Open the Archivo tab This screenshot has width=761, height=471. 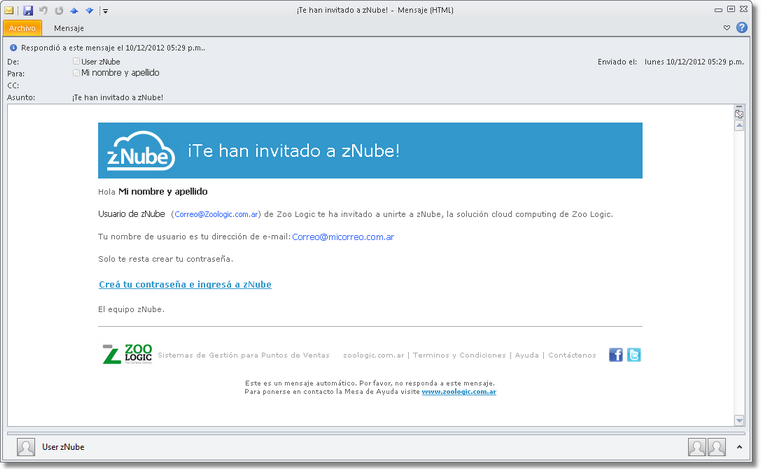click(22, 28)
